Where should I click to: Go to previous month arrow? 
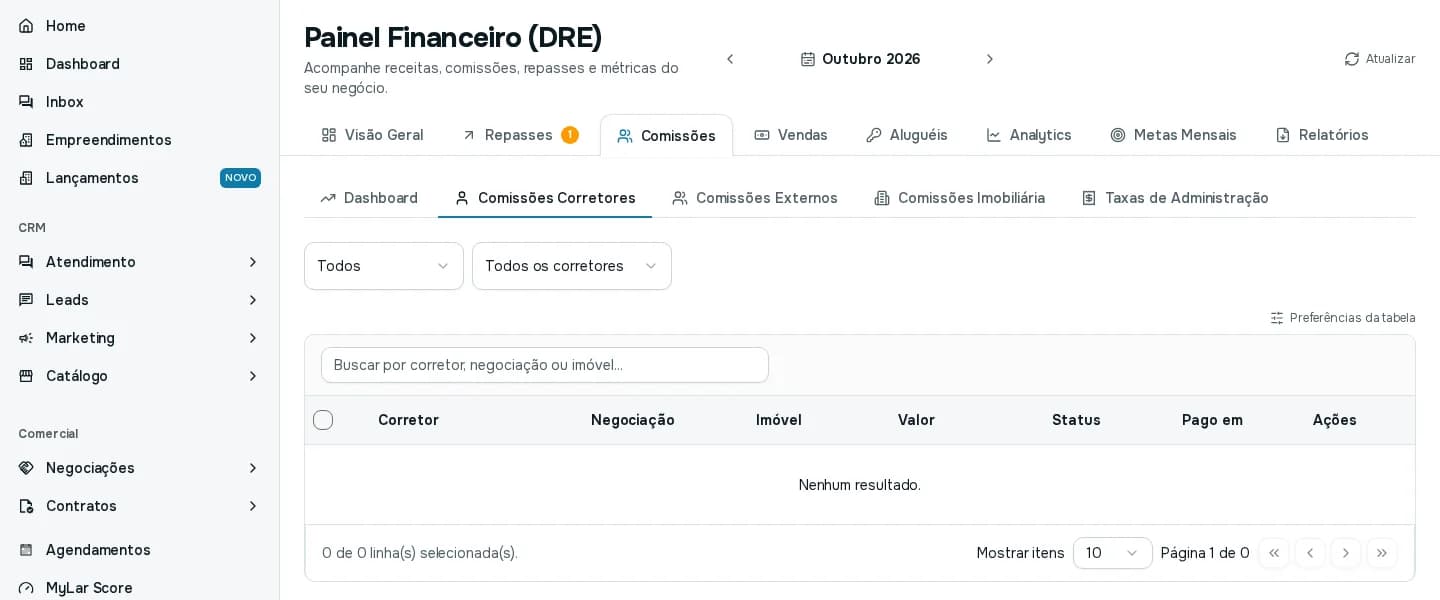click(730, 59)
